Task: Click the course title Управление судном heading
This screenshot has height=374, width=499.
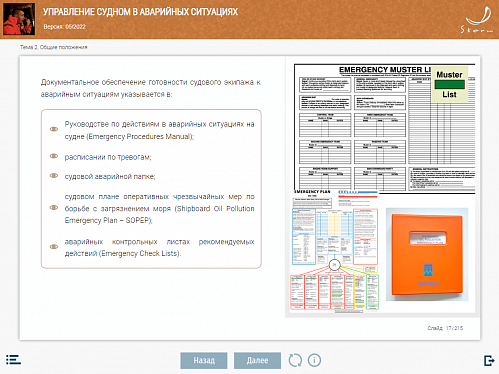Action: point(140,12)
